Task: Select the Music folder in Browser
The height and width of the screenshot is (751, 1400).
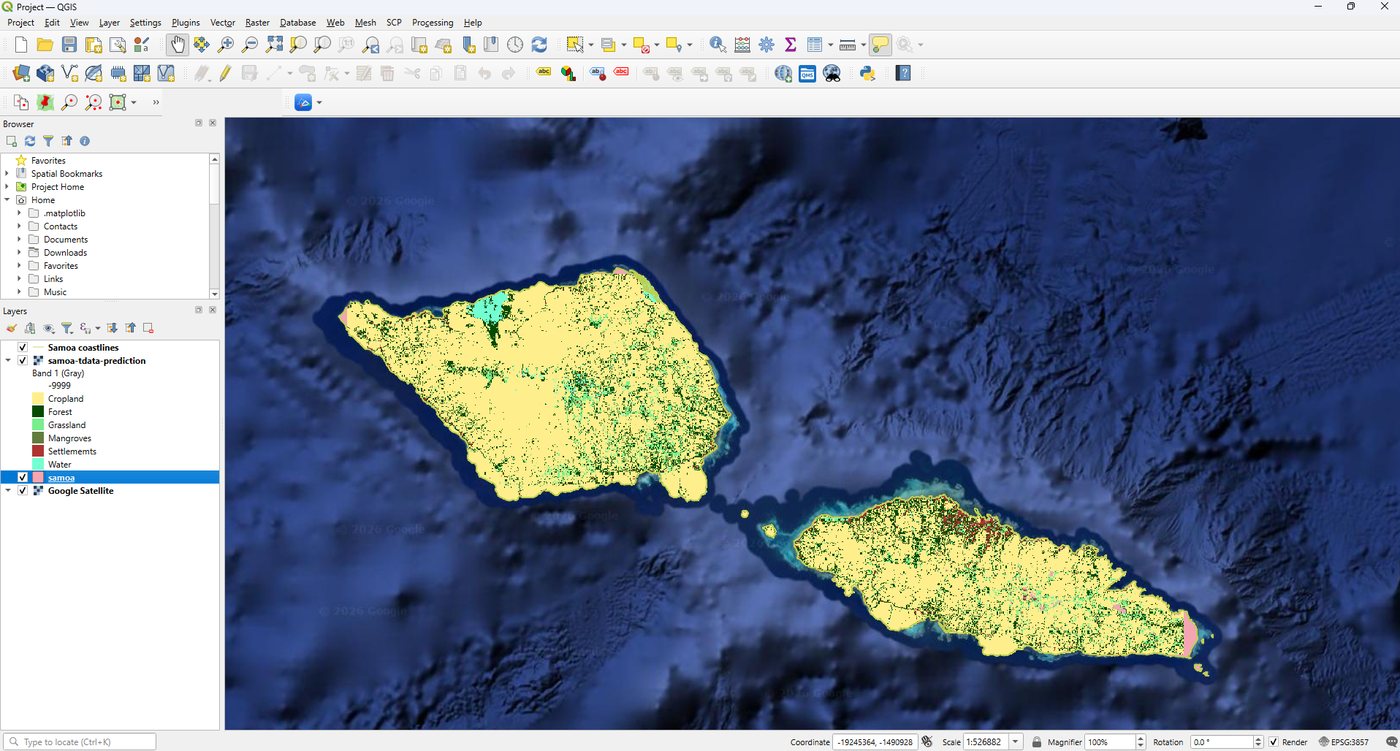Action: (55, 292)
